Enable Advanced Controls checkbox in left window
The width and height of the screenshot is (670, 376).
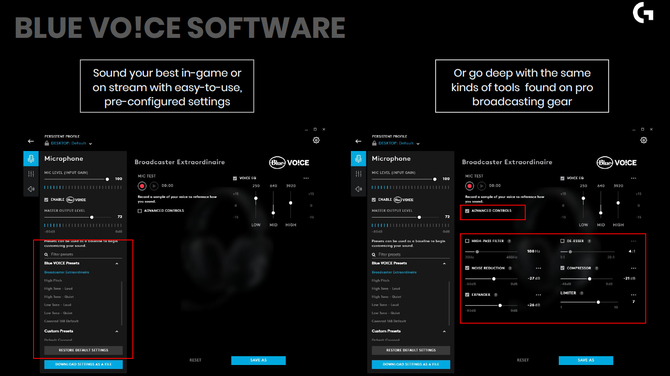click(x=140, y=211)
